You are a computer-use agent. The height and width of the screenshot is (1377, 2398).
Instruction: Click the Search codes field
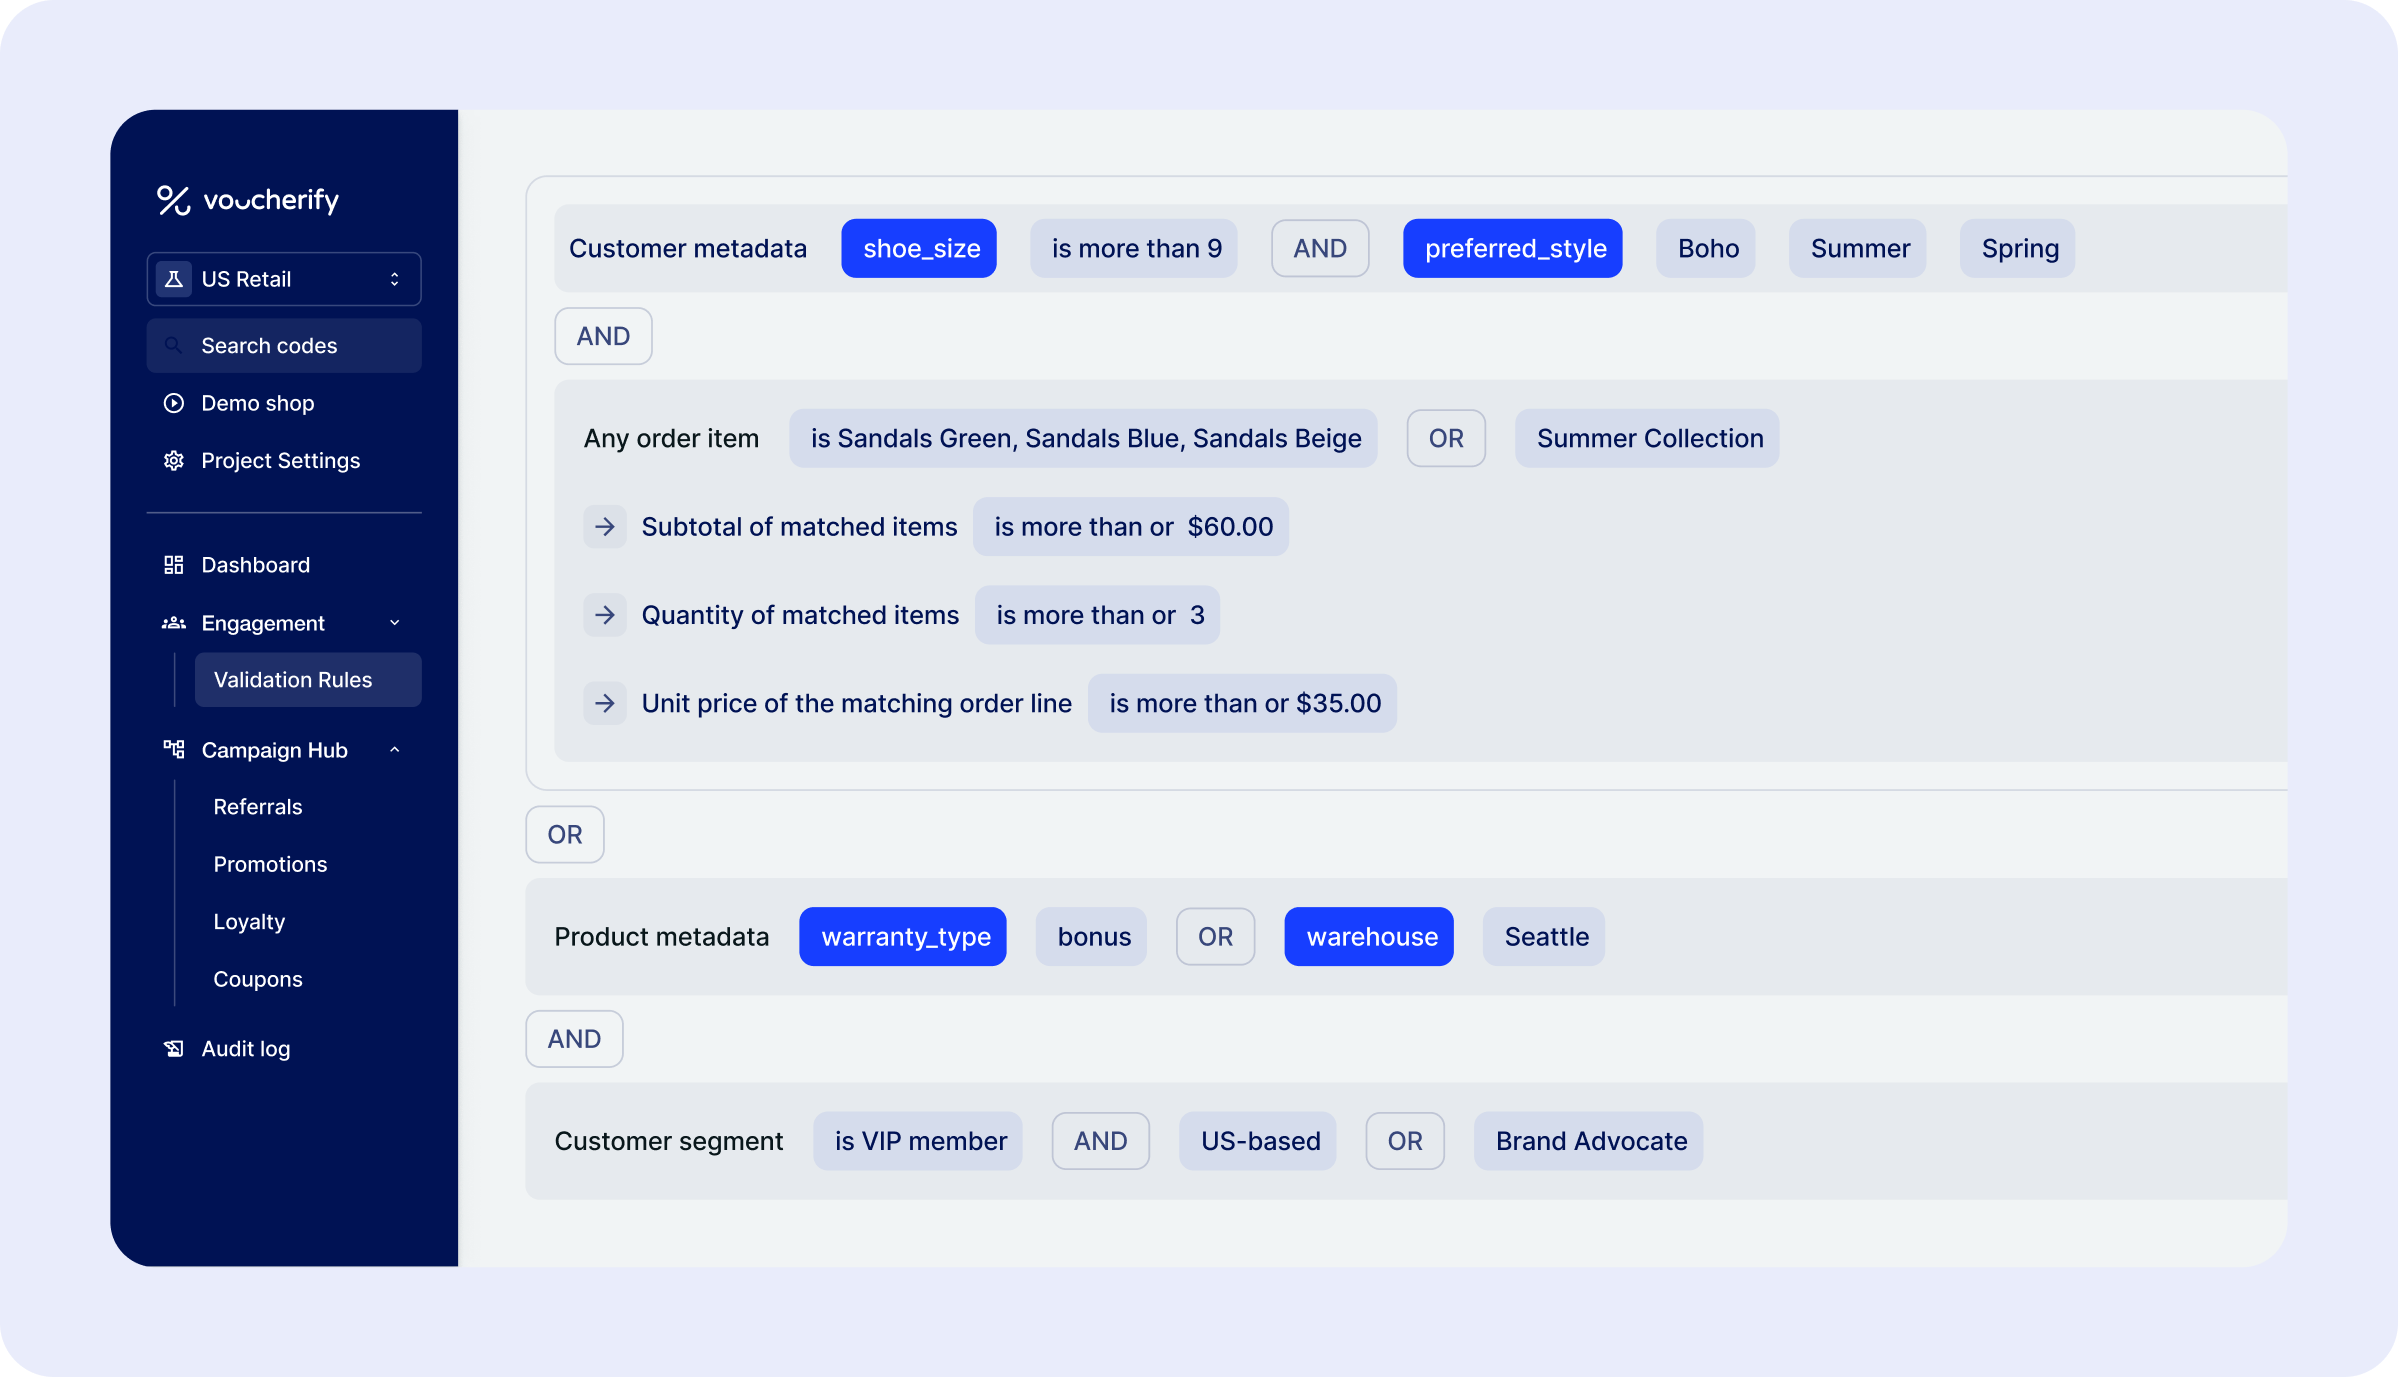click(x=284, y=346)
